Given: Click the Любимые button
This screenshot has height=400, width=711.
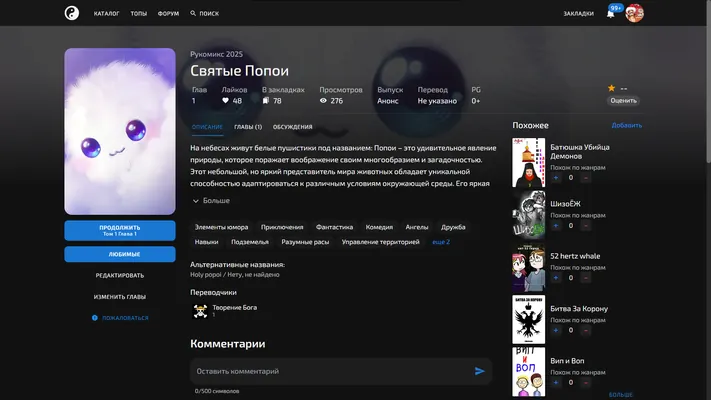Looking at the screenshot, I should pyautogui.click(x=120, y=254).
